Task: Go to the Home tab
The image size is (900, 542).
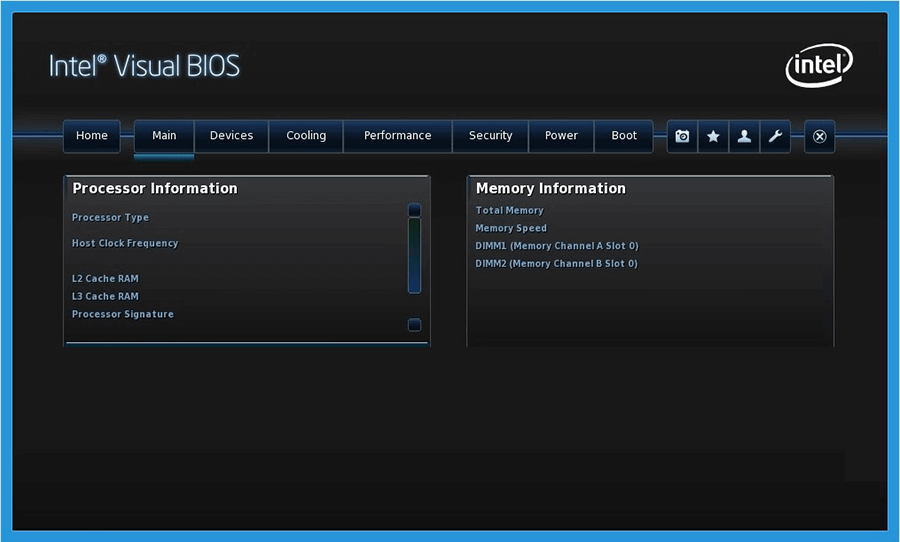Action: [92, 136]
